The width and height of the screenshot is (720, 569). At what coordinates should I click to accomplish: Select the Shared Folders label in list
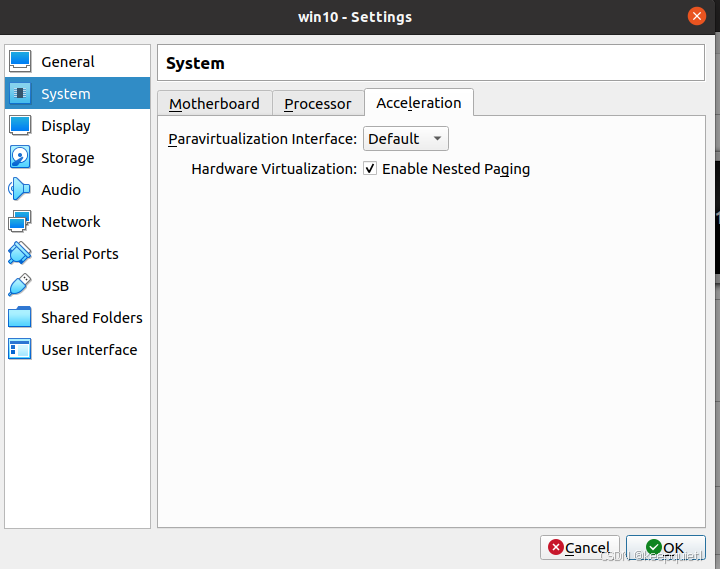pos(92,318)
